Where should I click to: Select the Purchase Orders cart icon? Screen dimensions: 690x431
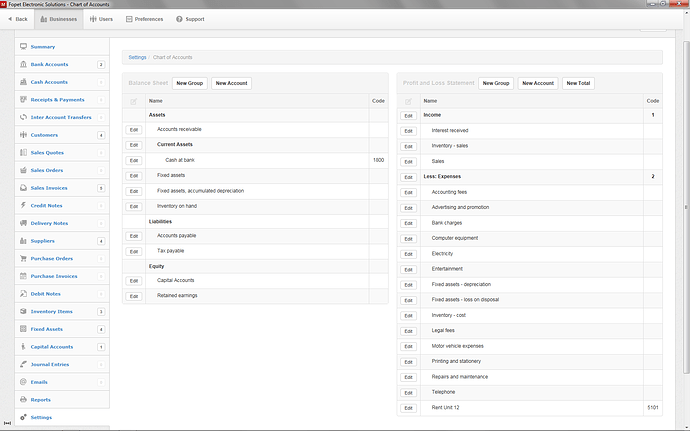23,258
